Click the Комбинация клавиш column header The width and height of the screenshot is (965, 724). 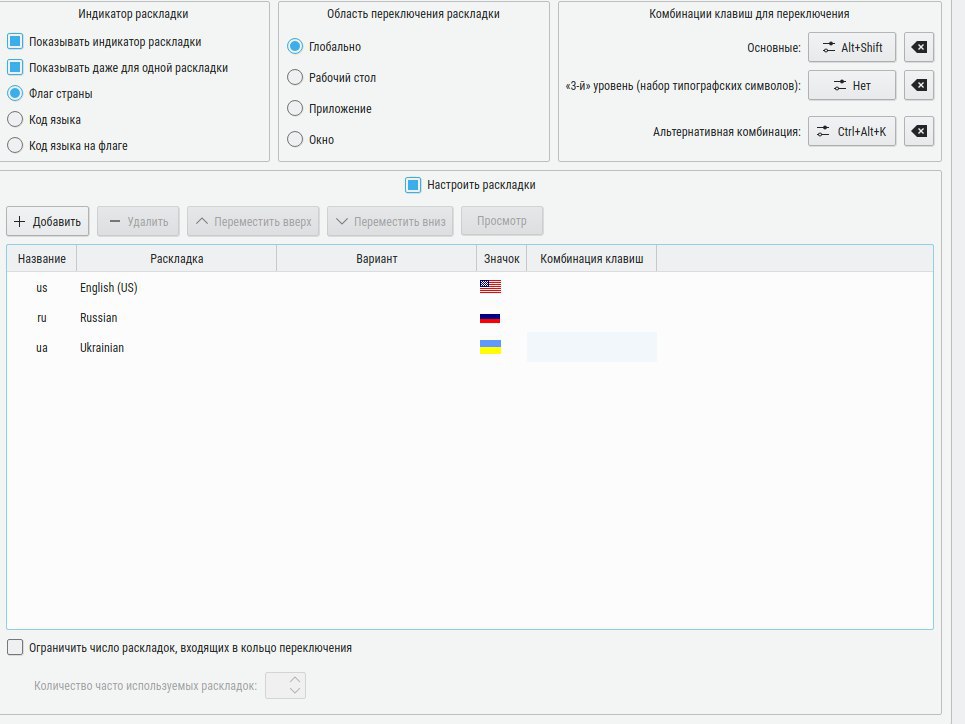591,259
